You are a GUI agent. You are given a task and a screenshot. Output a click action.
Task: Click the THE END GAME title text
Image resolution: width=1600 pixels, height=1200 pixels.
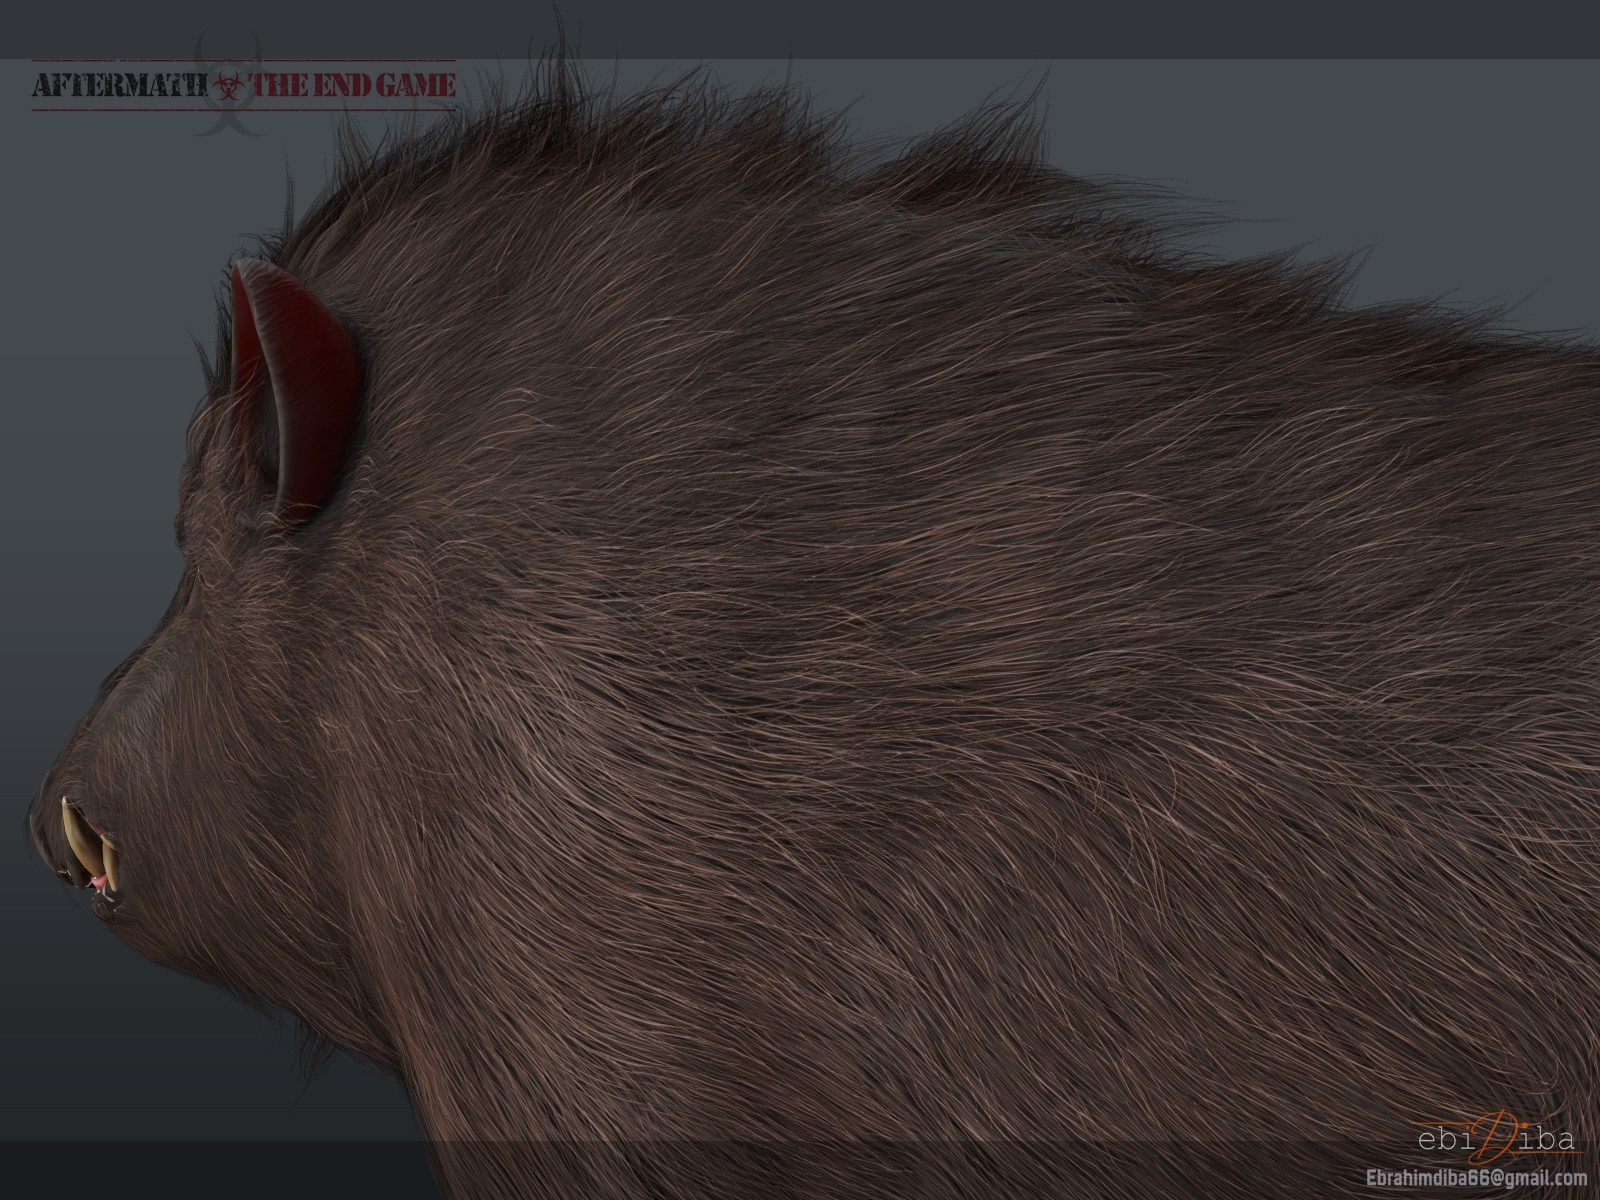pos(353,86)
